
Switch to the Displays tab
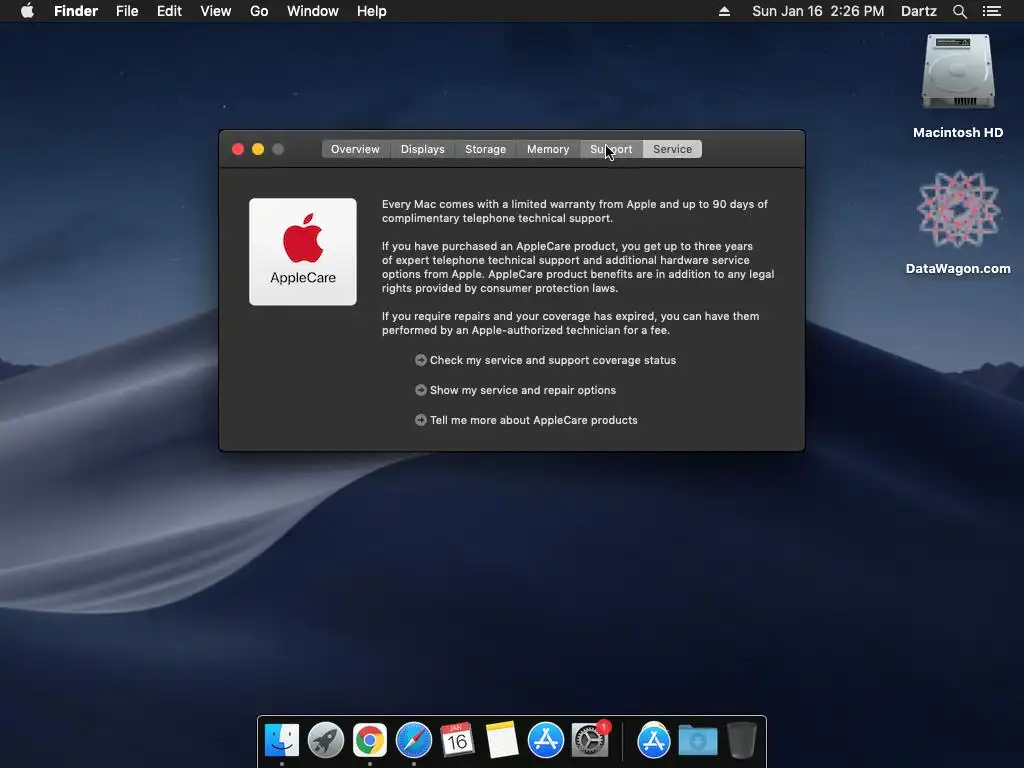click(423, 149)
